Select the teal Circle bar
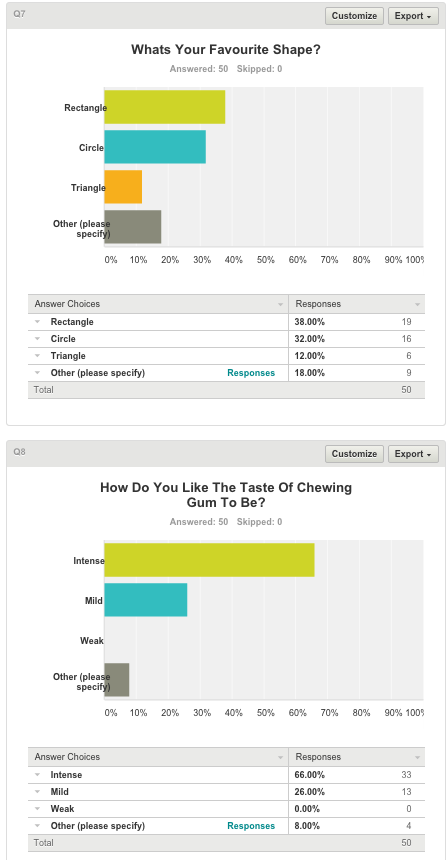 [x=155, y=147]
